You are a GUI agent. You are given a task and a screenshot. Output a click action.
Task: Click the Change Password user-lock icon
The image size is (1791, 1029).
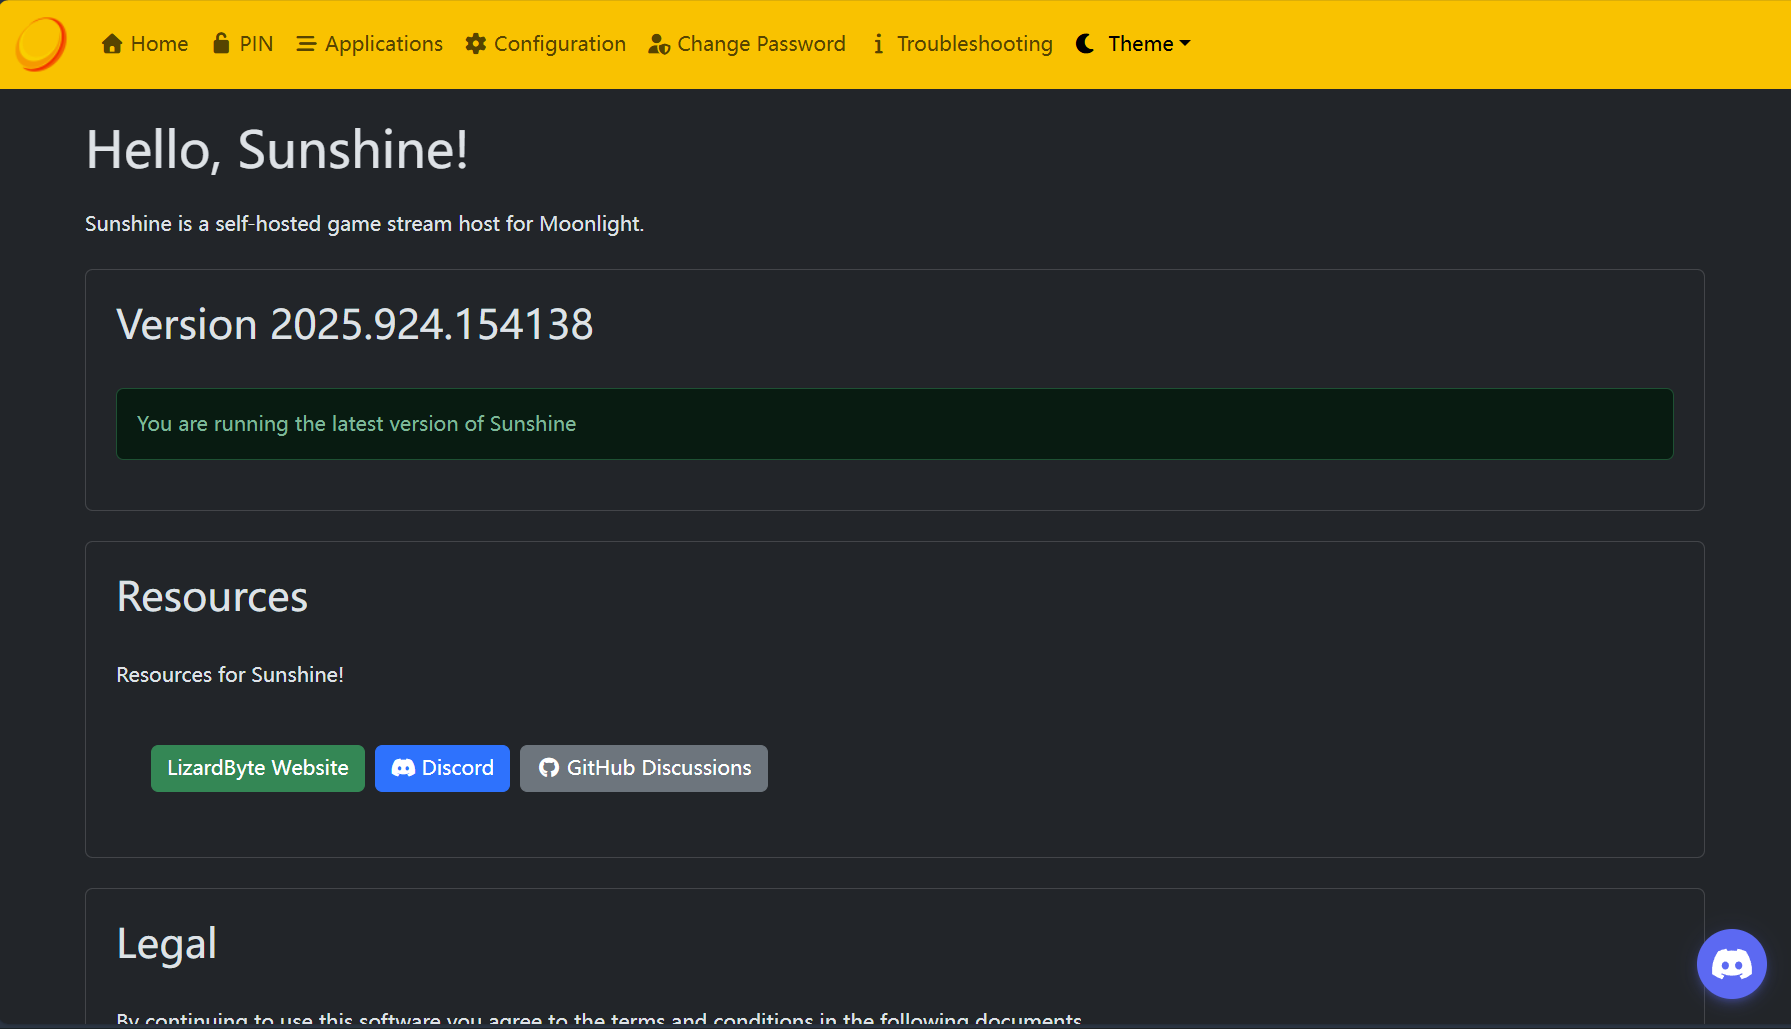[659, 44]
